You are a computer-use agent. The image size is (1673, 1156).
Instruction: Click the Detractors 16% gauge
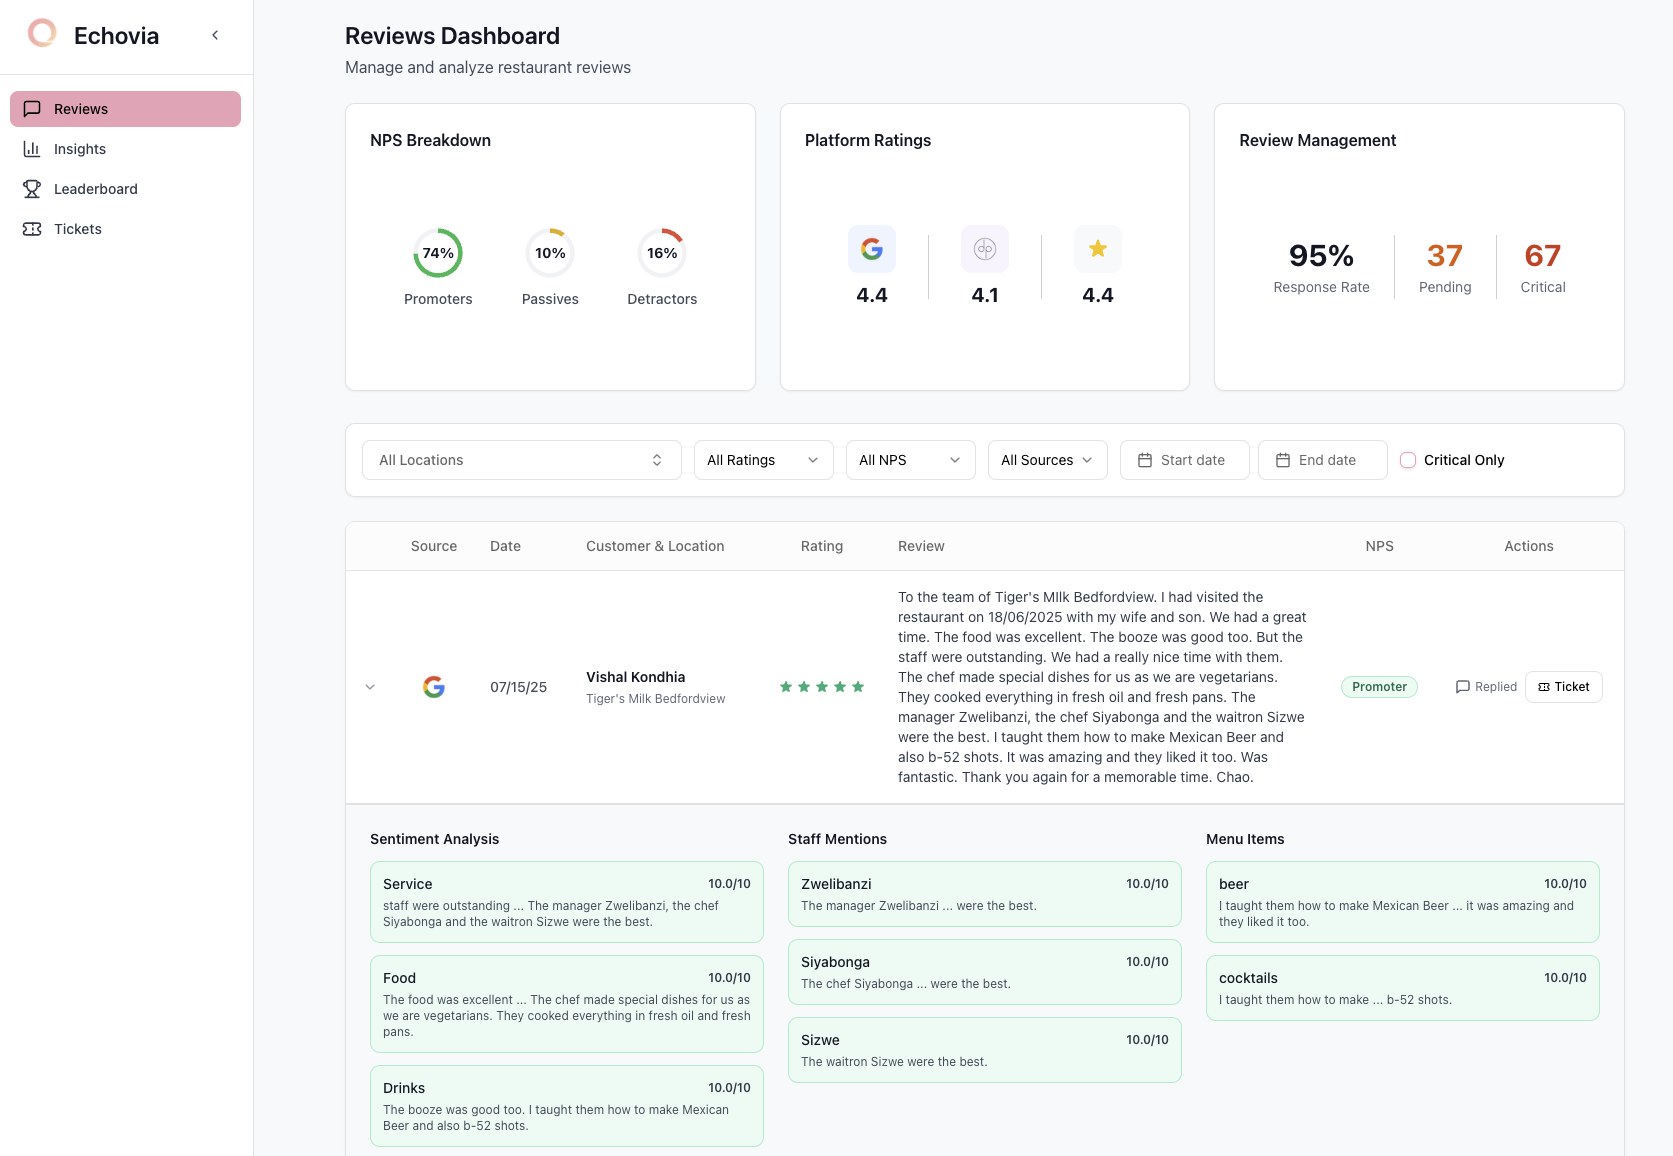coord(662,253)
